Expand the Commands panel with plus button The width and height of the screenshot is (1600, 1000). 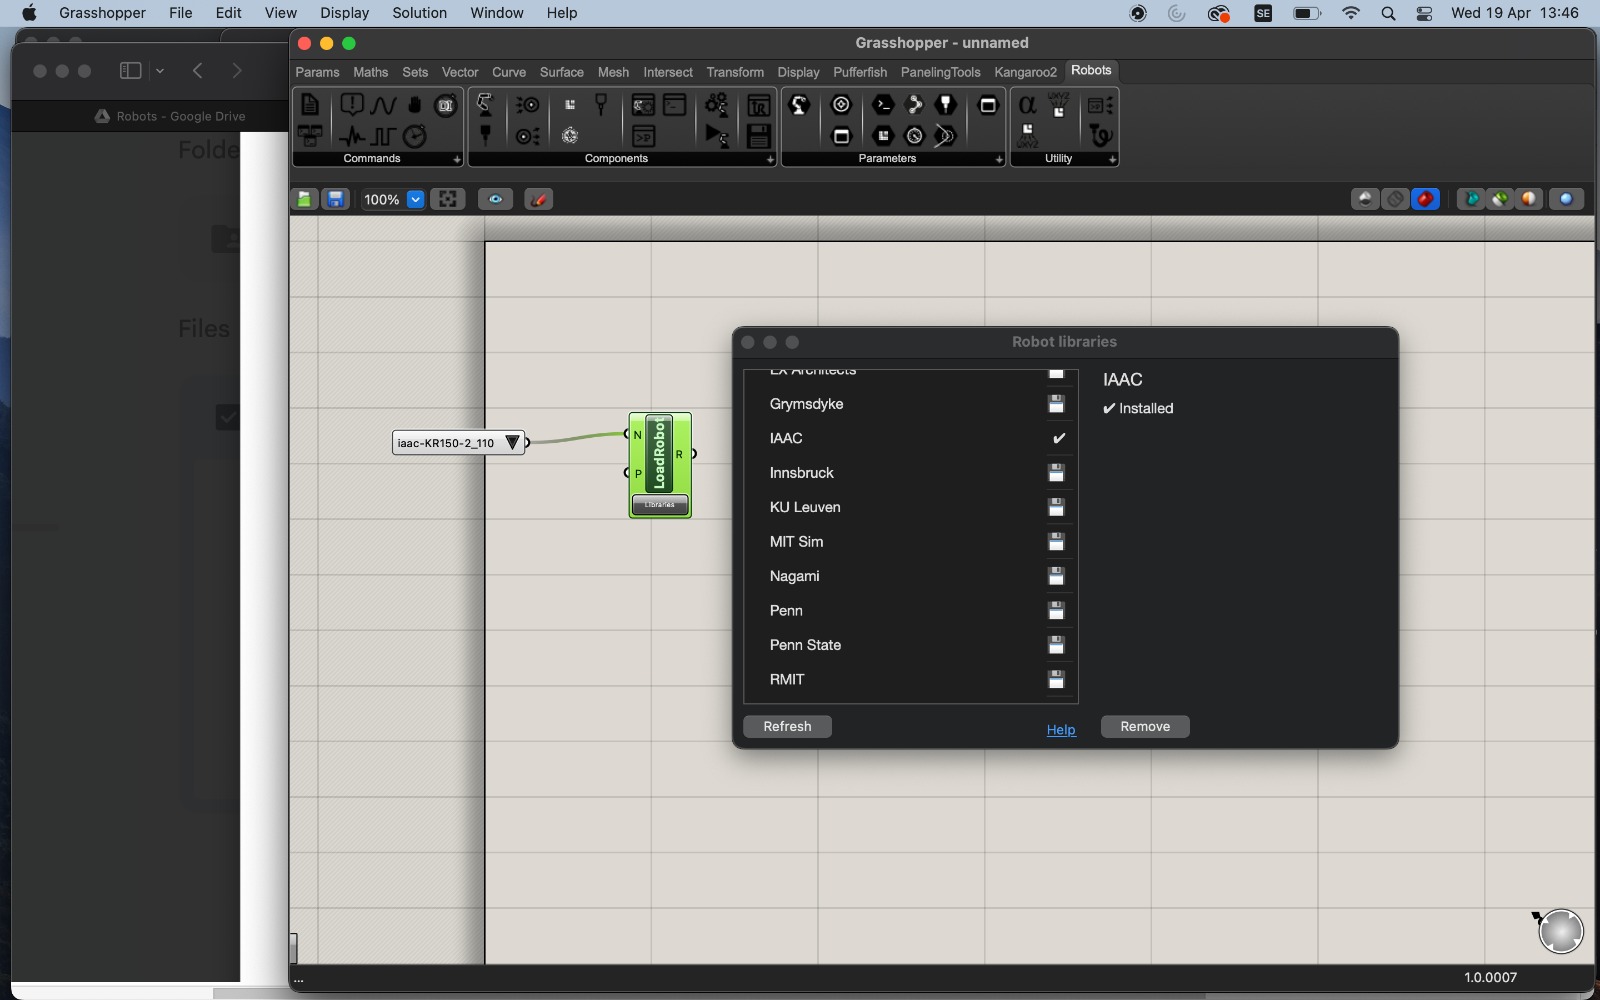457,159
